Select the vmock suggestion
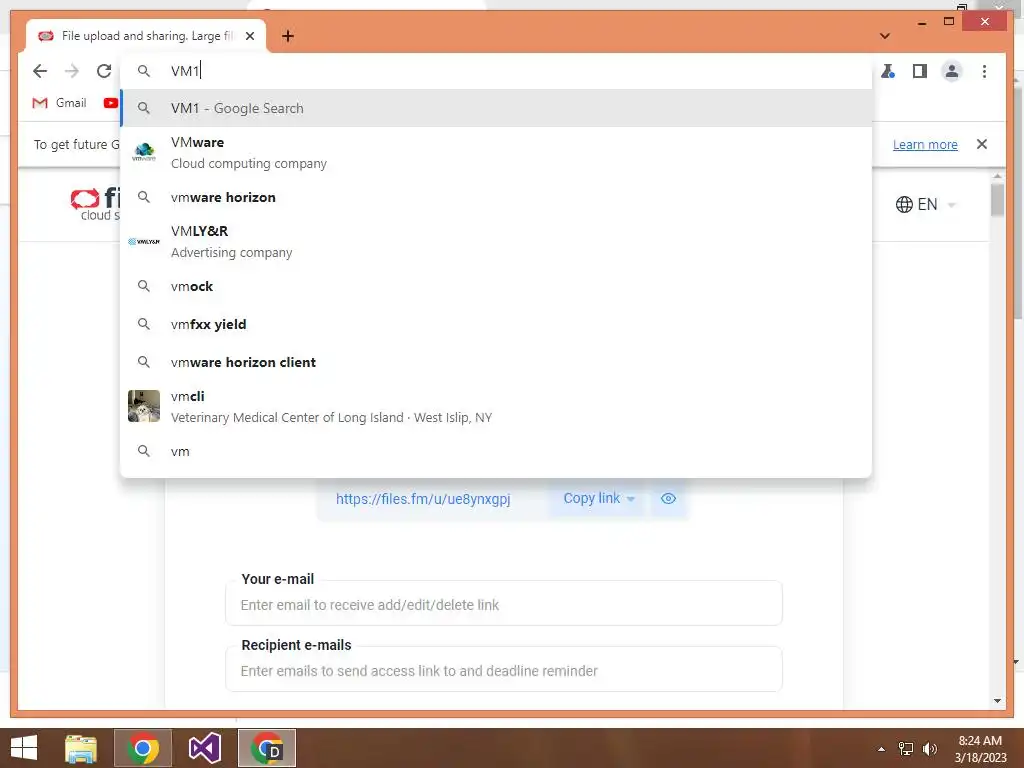Screen dimensions: 1024x768 tap(496, 286)
